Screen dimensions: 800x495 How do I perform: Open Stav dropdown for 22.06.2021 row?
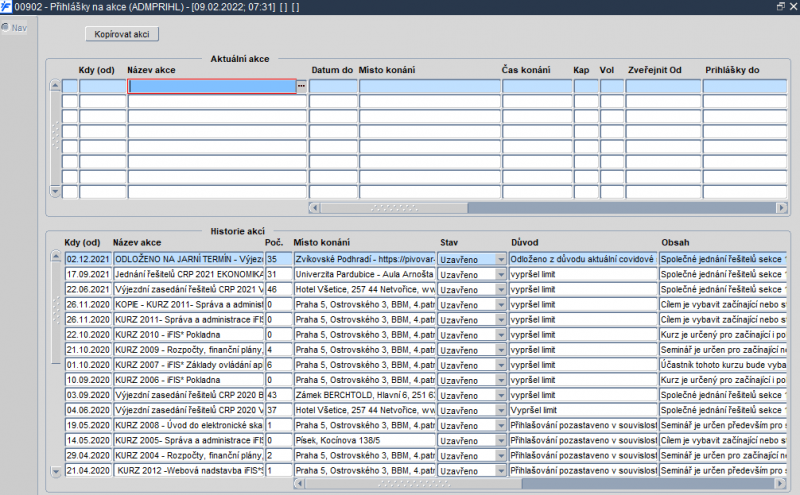point(501,289)
